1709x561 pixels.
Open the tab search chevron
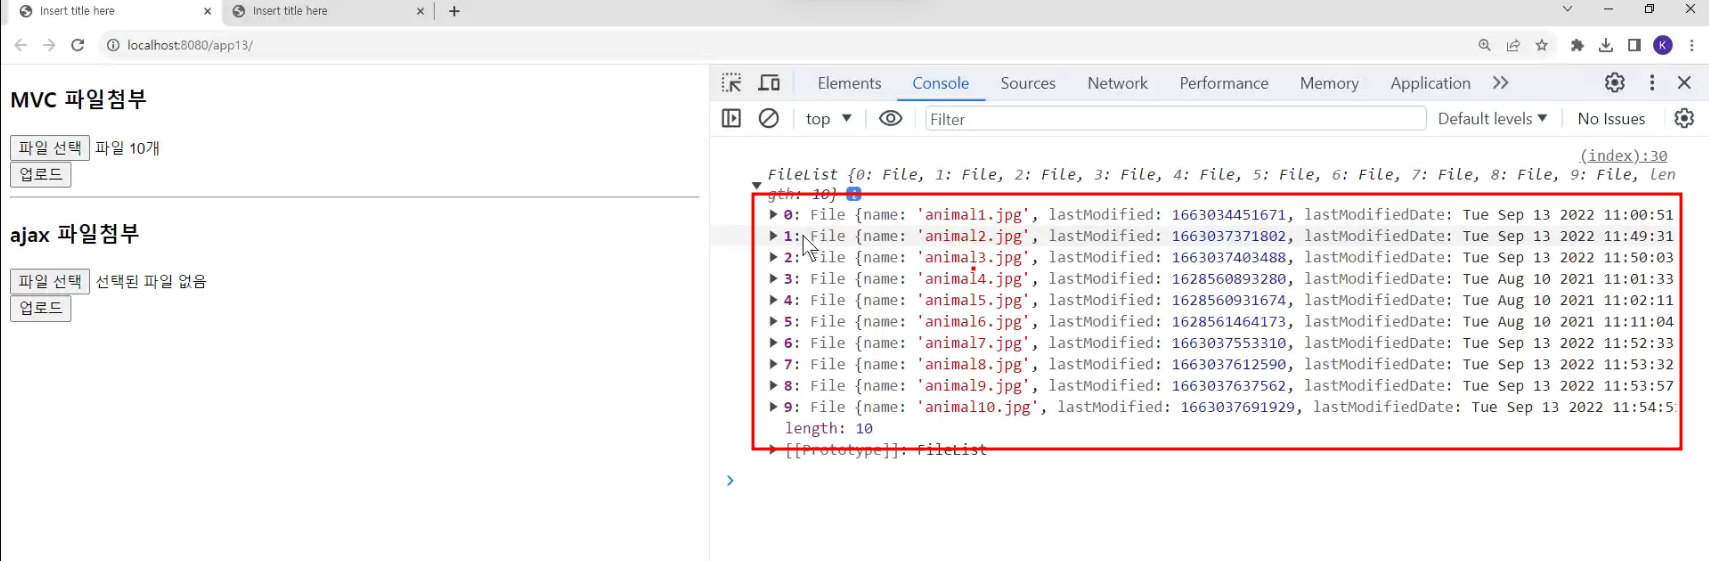[1567, 9]
